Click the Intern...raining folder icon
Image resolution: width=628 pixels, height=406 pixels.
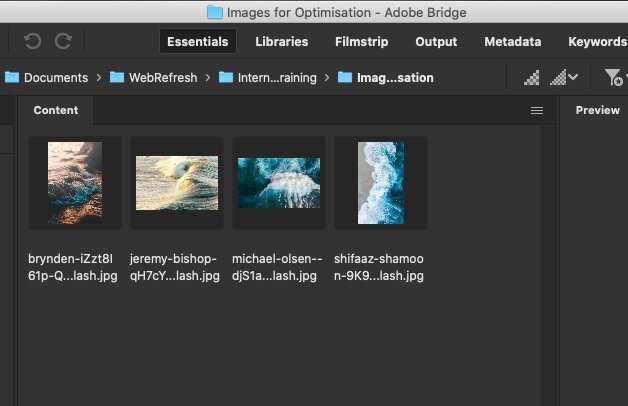(226, 77)
